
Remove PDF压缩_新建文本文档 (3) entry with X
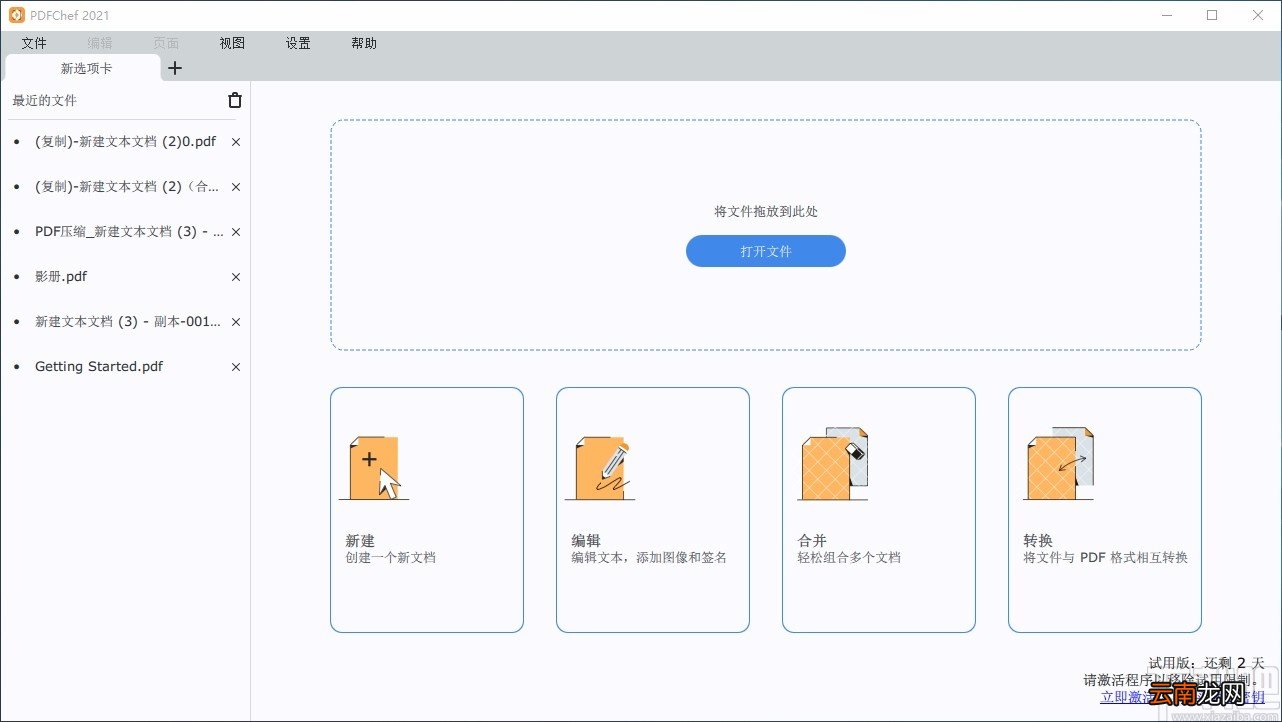(236, 232)
